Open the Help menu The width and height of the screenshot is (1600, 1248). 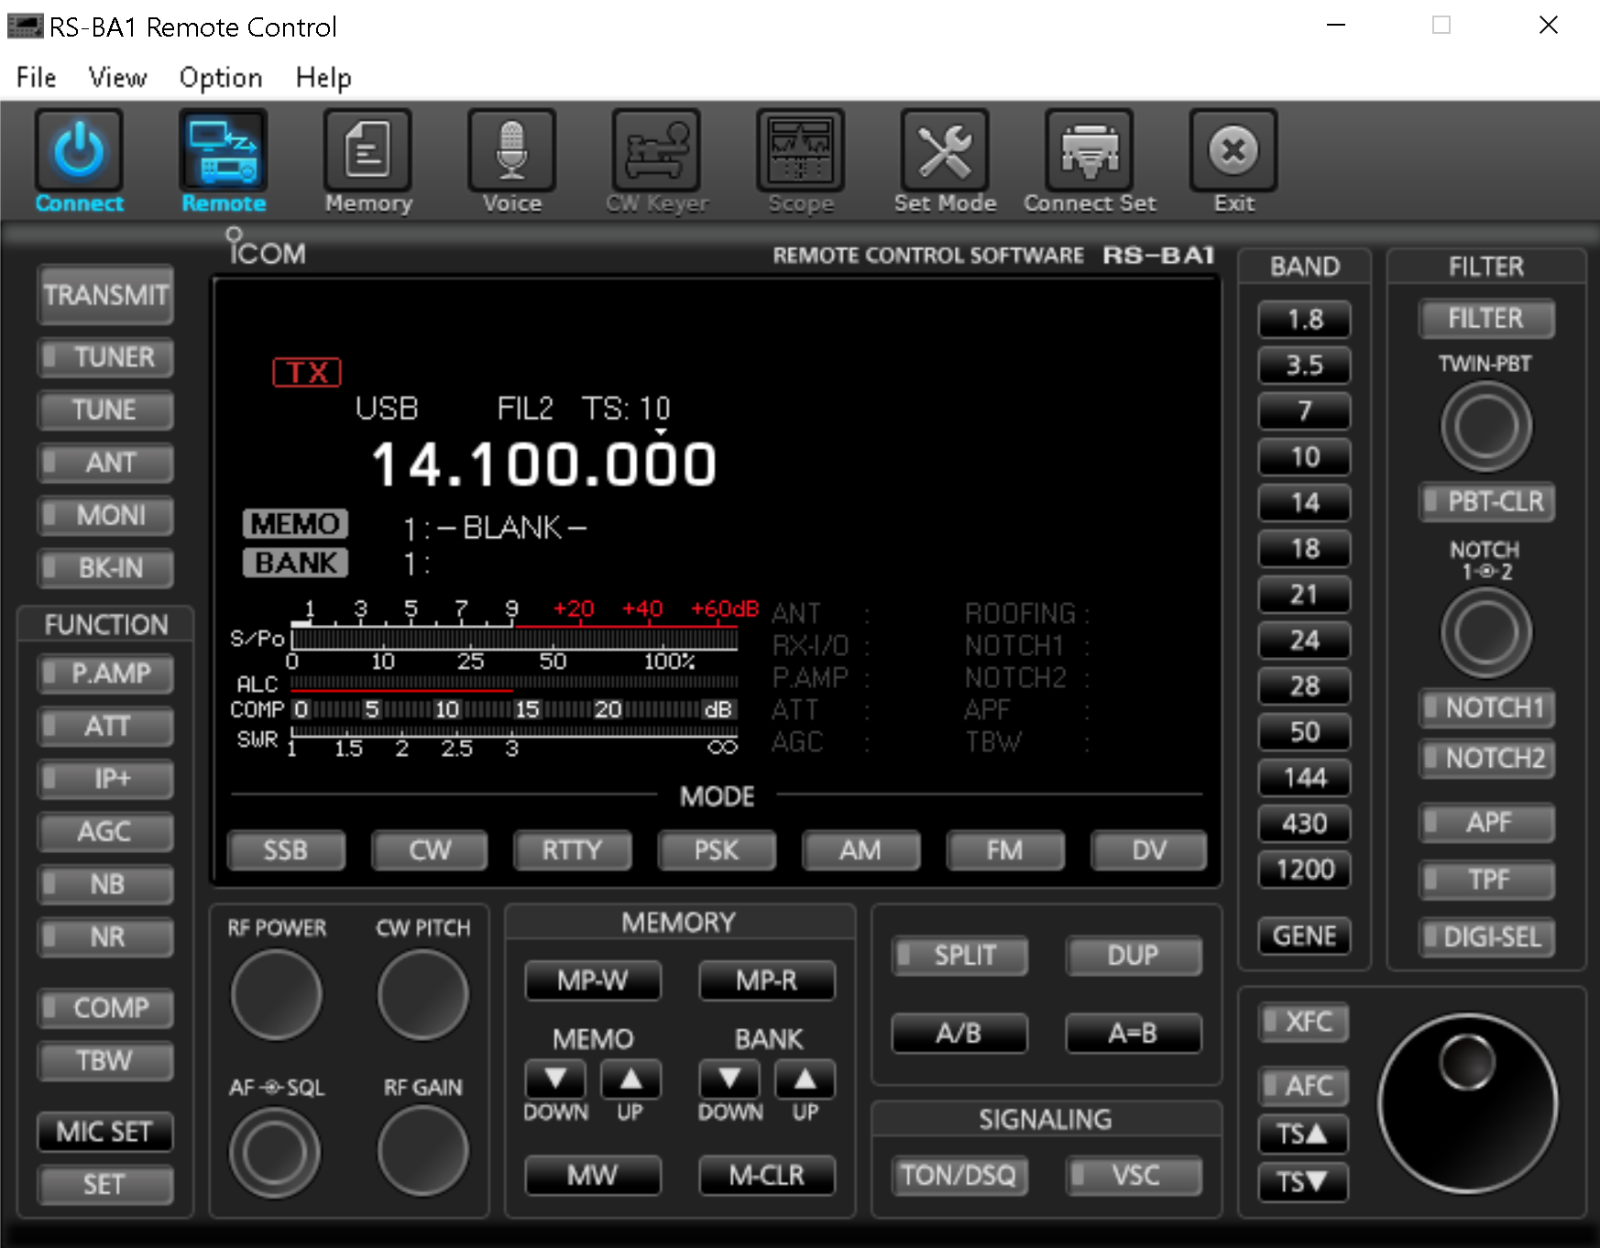point(323,77)
